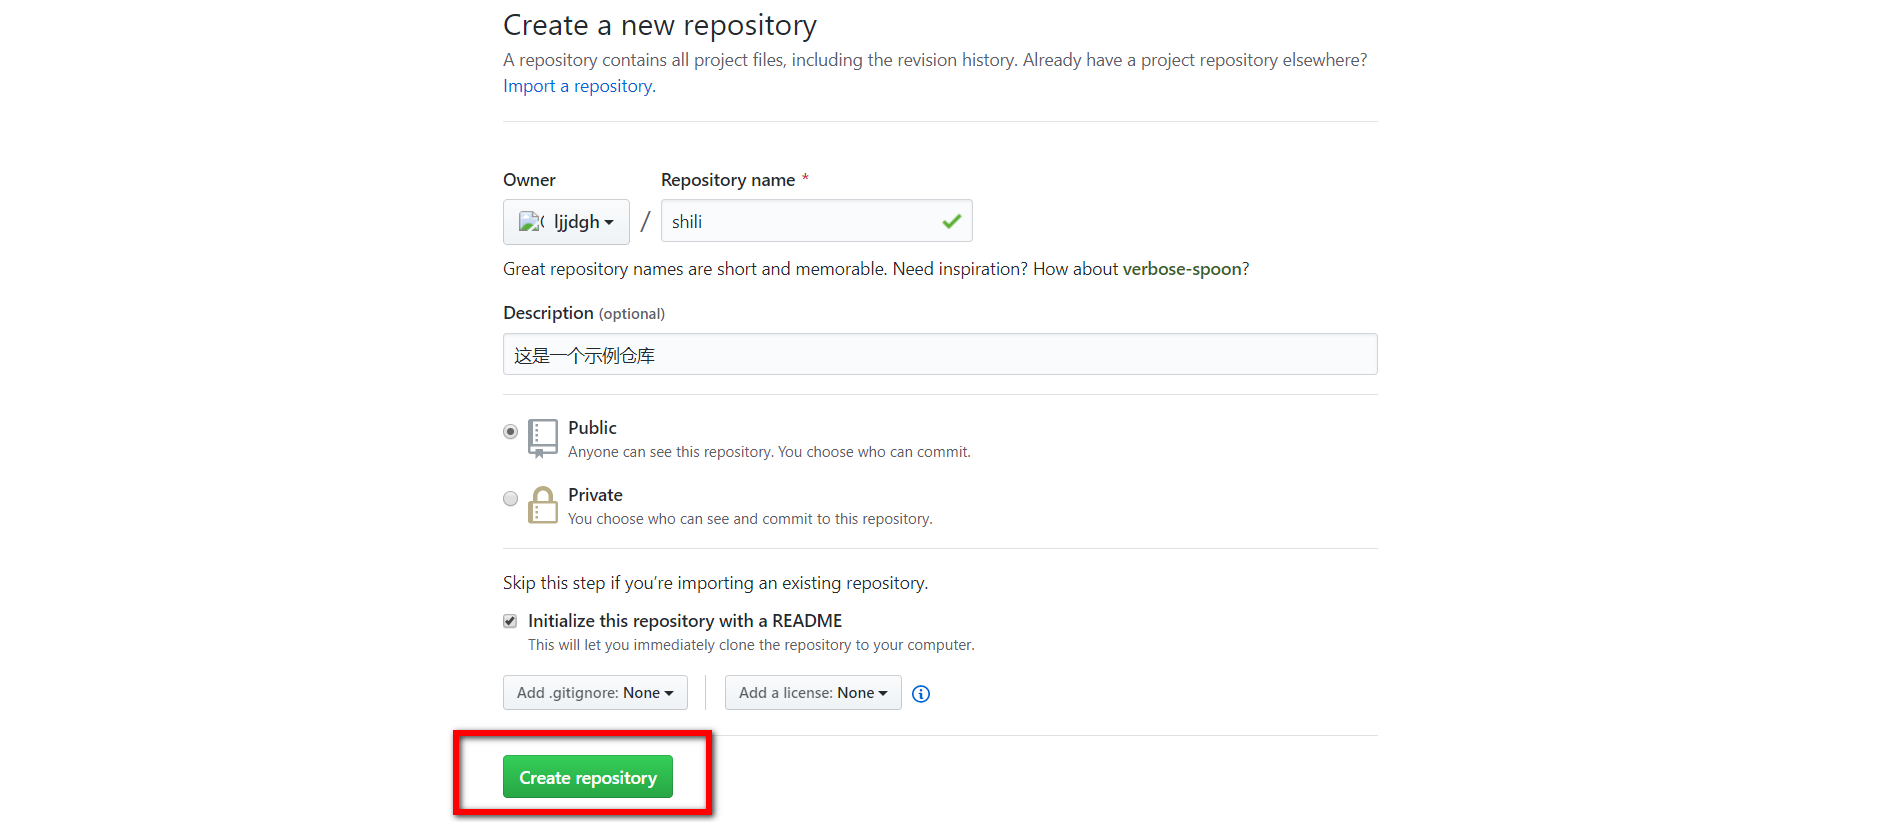The image size is (1884, 822).
Task: Select the Private radio button
Action: pos(511,499)
